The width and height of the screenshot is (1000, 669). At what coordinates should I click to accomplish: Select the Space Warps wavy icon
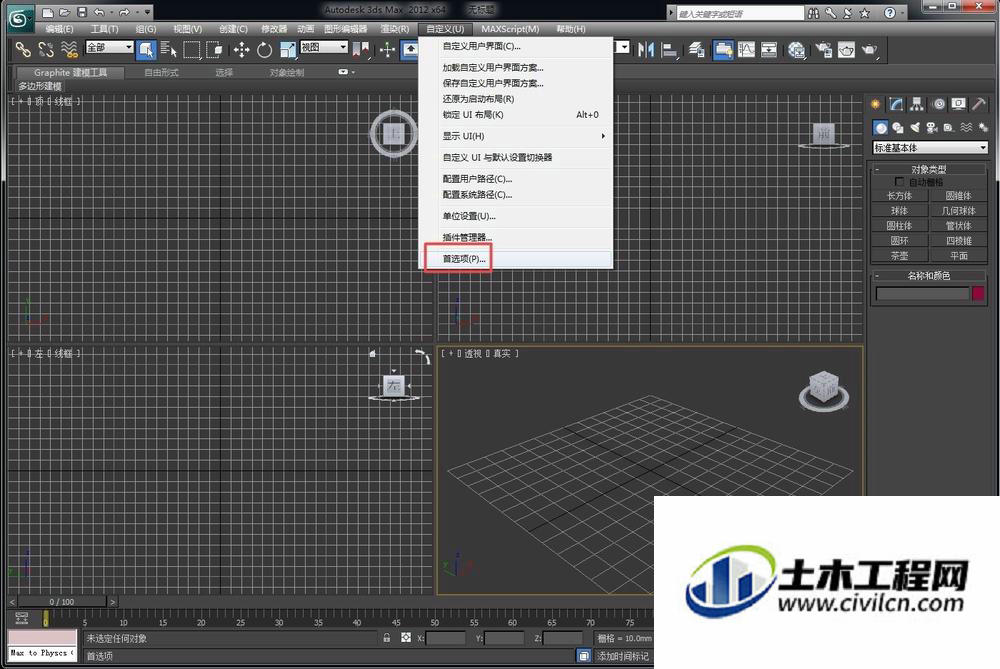pyautogui.click(x=966, y=128)
